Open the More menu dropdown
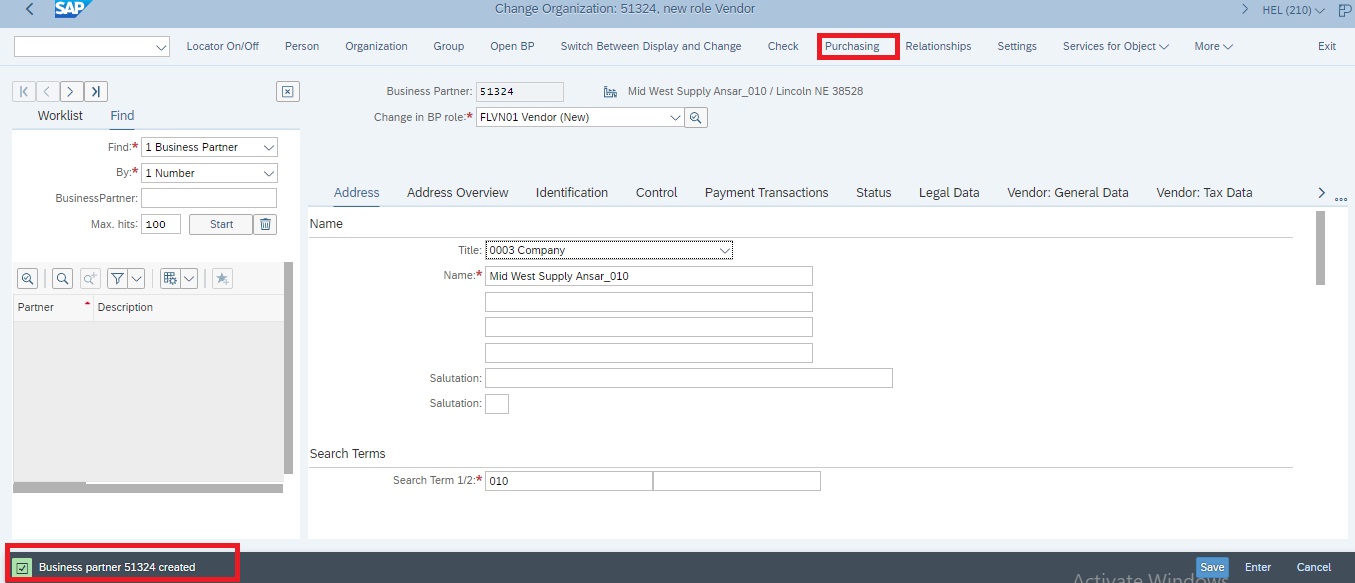This screenshot has height=583, width=1355. point(1212,46)
